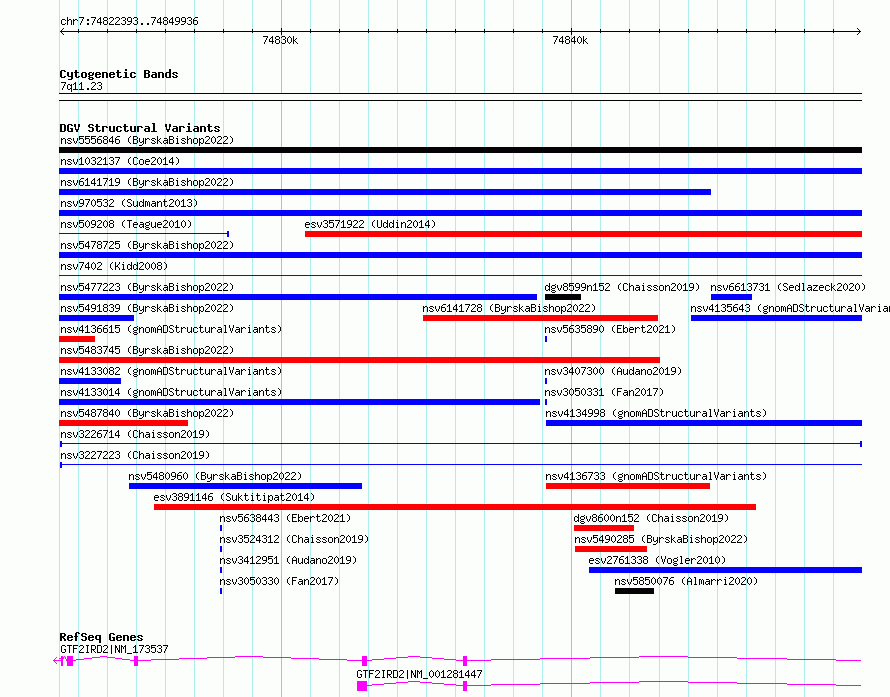The image size is (890, 697).
Task: Click the 74830k ruler position marker
Action: click(280, 40)
